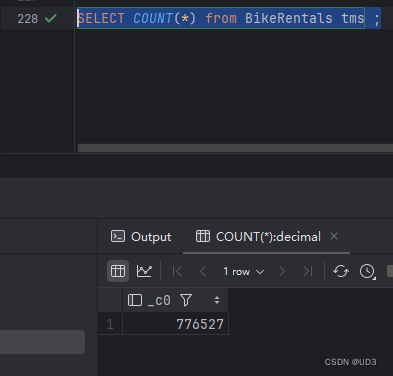This screenshot has height=376, width=393.
Task: Toggle sort order on _c0 column
Action: click(217, 300)
